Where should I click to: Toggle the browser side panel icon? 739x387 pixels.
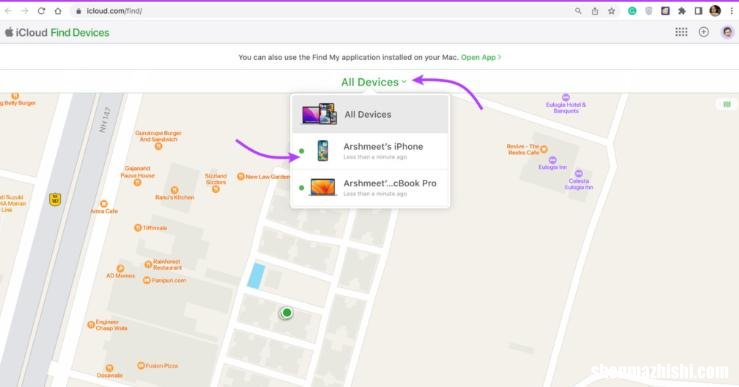(x=698, y=11)
